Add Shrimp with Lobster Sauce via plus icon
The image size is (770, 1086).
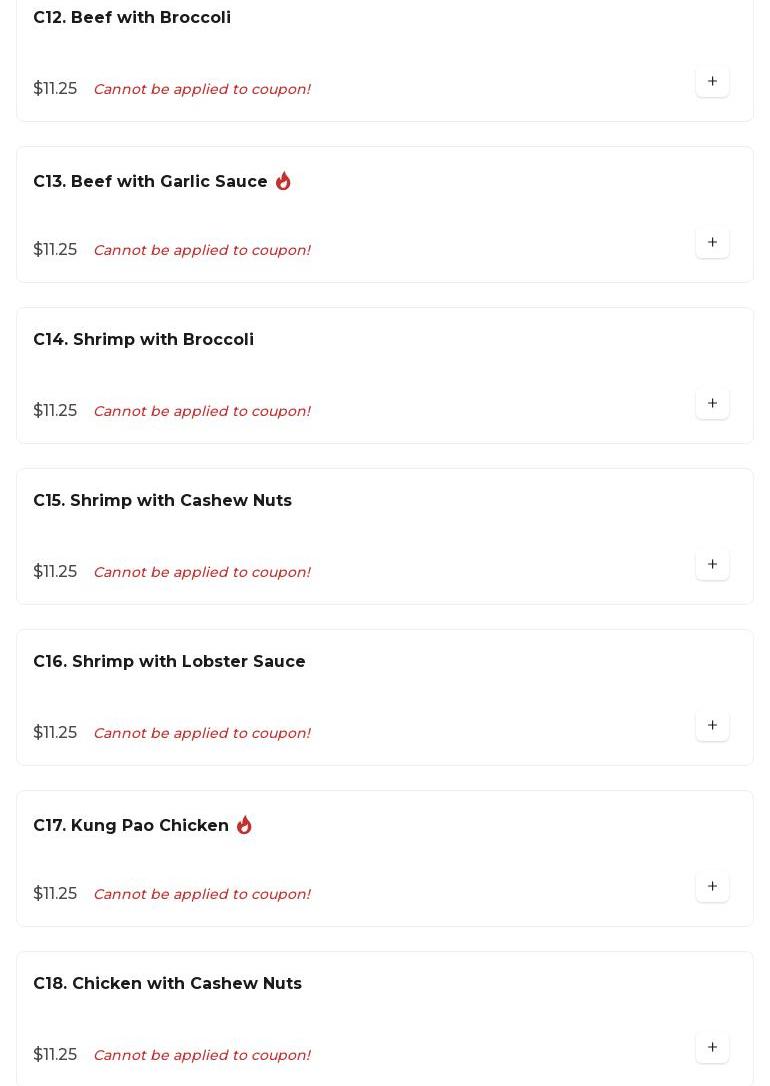[x=712, y=726]
